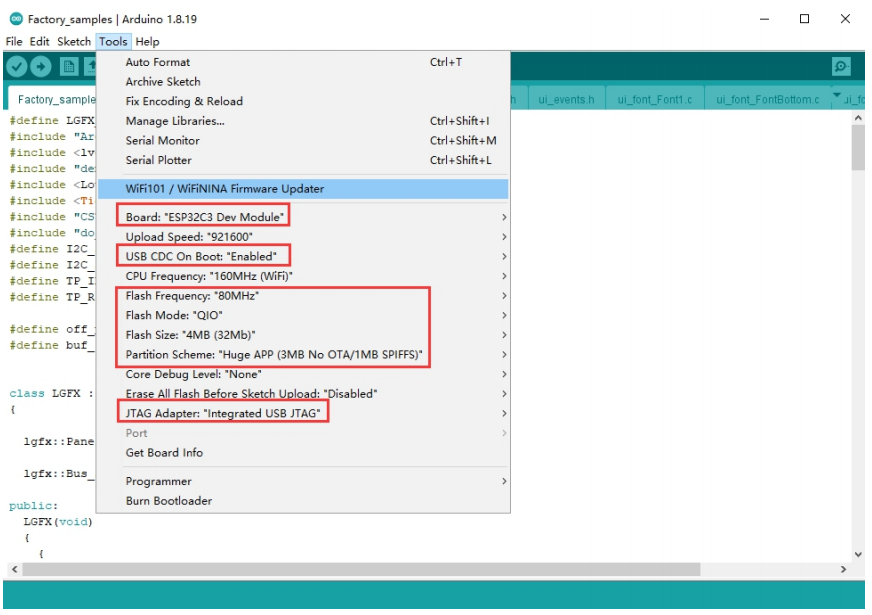Image resolution: width=872 pixels, height=615 pixels.
Task: Open Manage Libraries...
Action: 303,121
